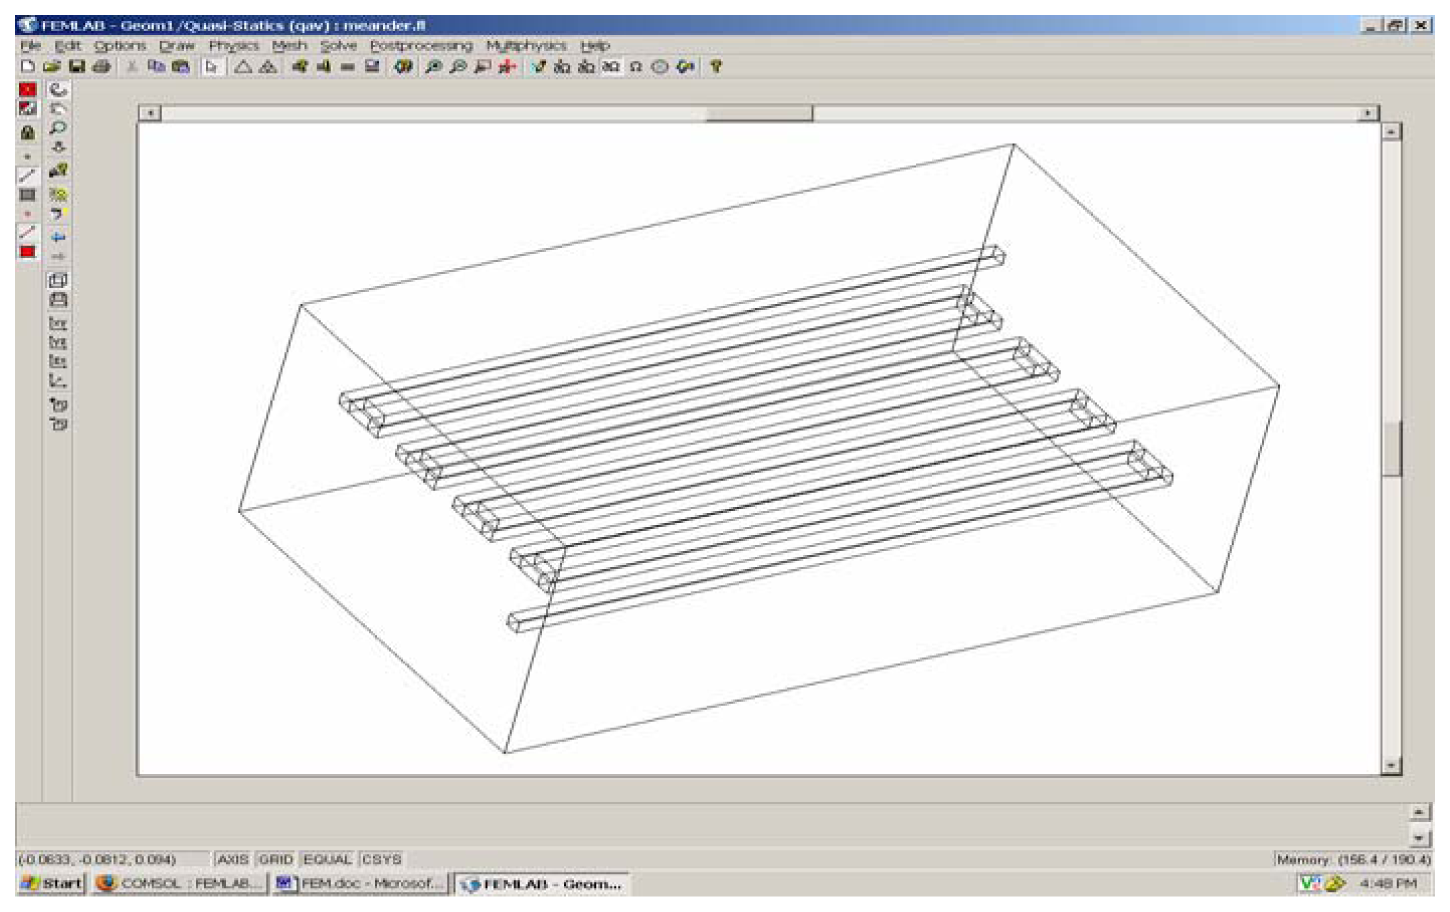Screen dimensions: 1450x912
Task: Toggle the EQUAL status bar option
Action: click(327, 859)
